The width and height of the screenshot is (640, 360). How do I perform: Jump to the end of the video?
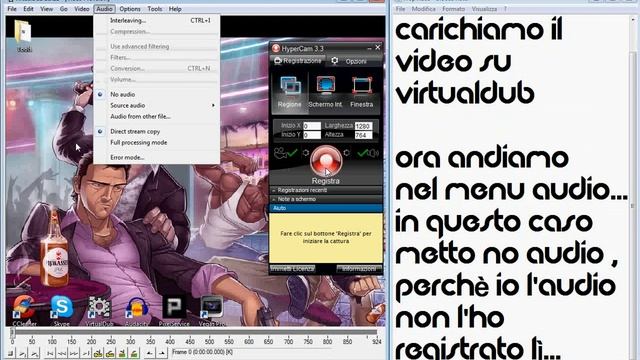(86, 353)
